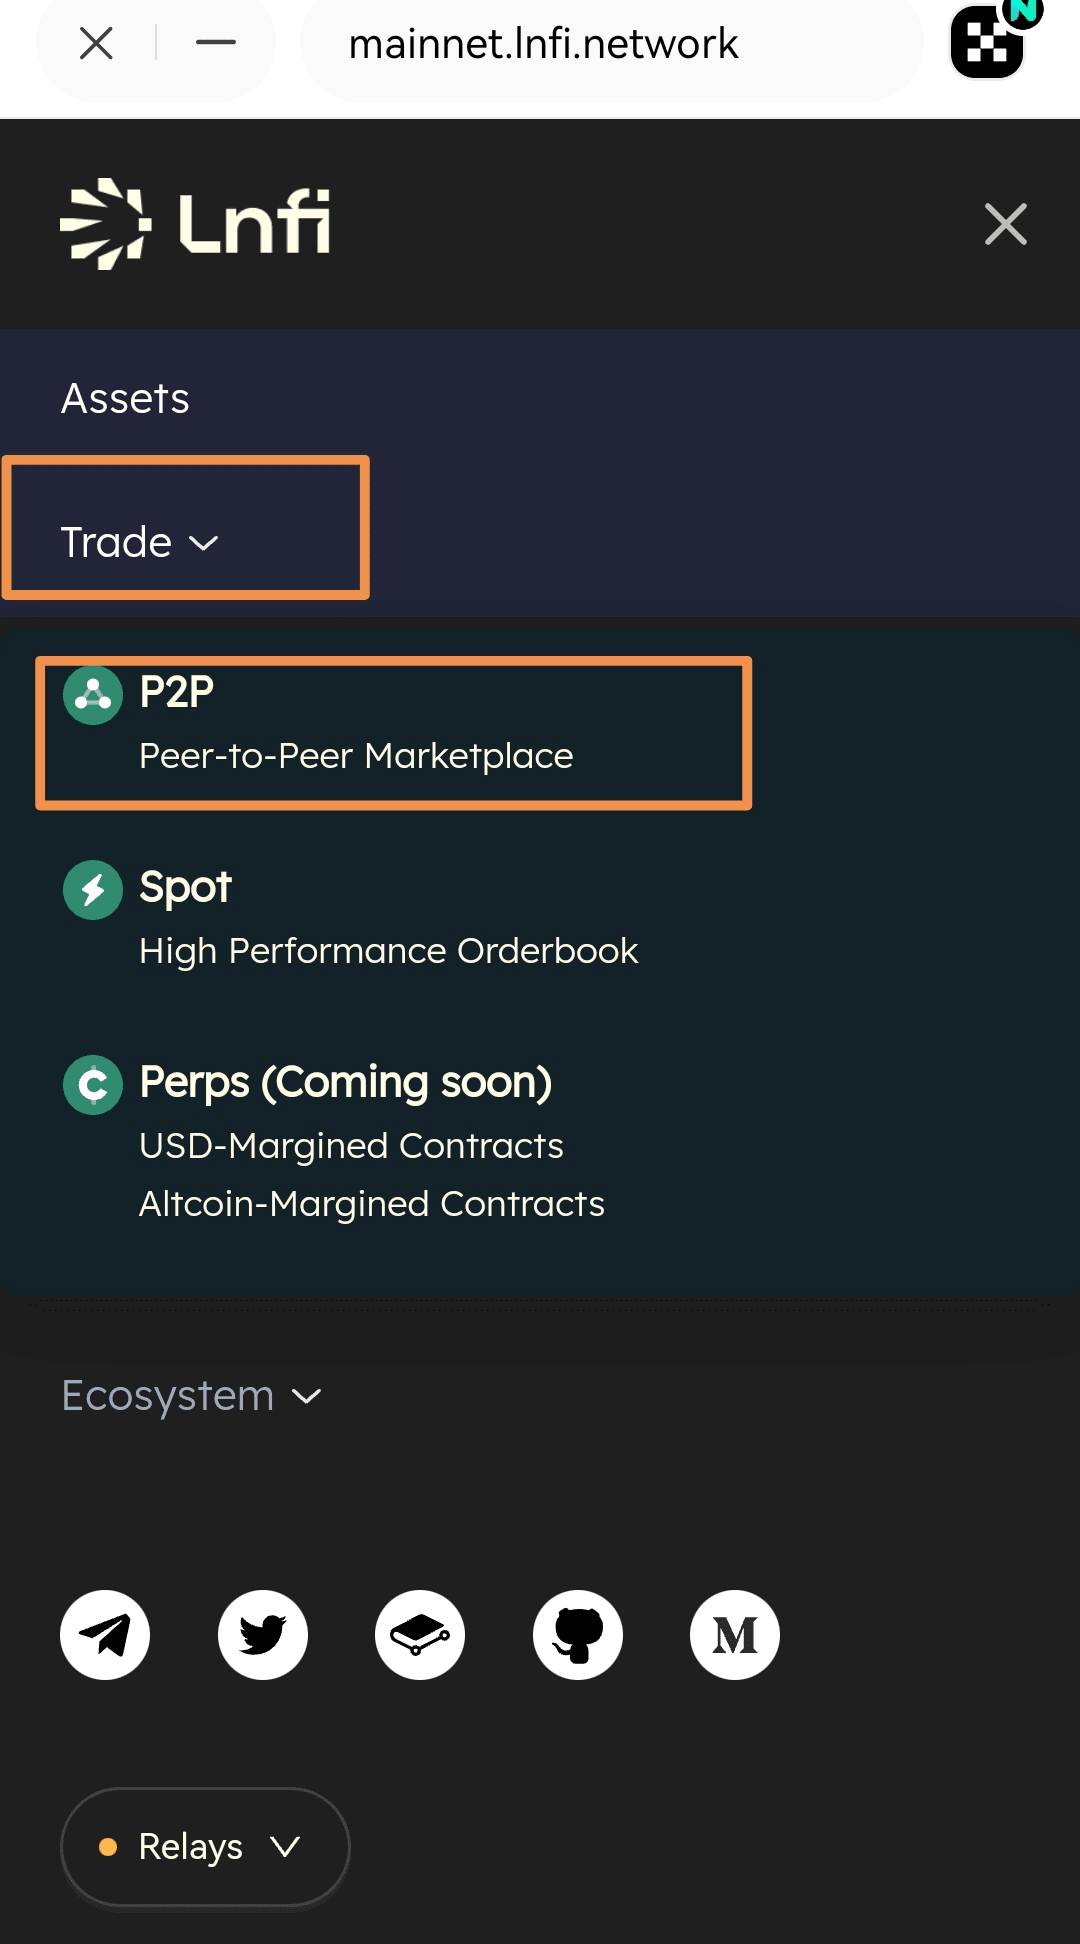Viewport: 1080px width, 1944px height.
Task: Open the GitHub icon link
Action: (x=578, y=1635)
